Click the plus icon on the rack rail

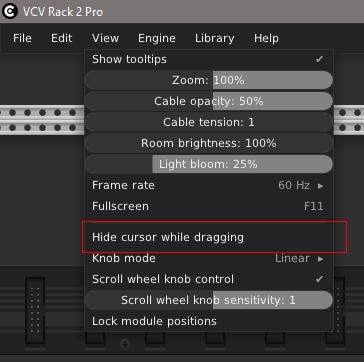pyautogui.click(x=125, y=344)
